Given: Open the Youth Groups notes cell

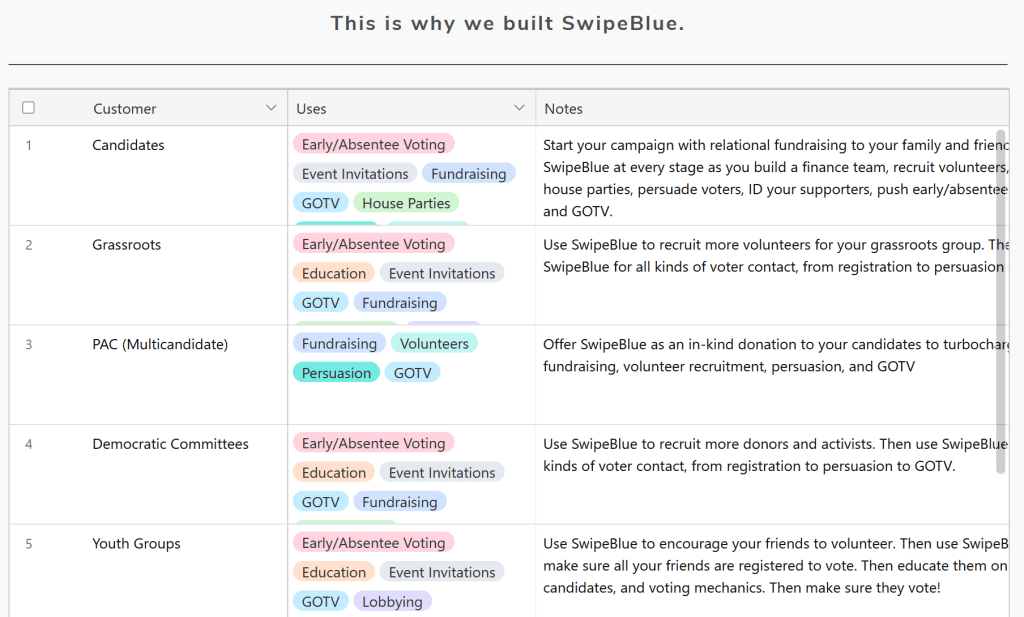Looking at the screenshot, I should click(773, 571).
